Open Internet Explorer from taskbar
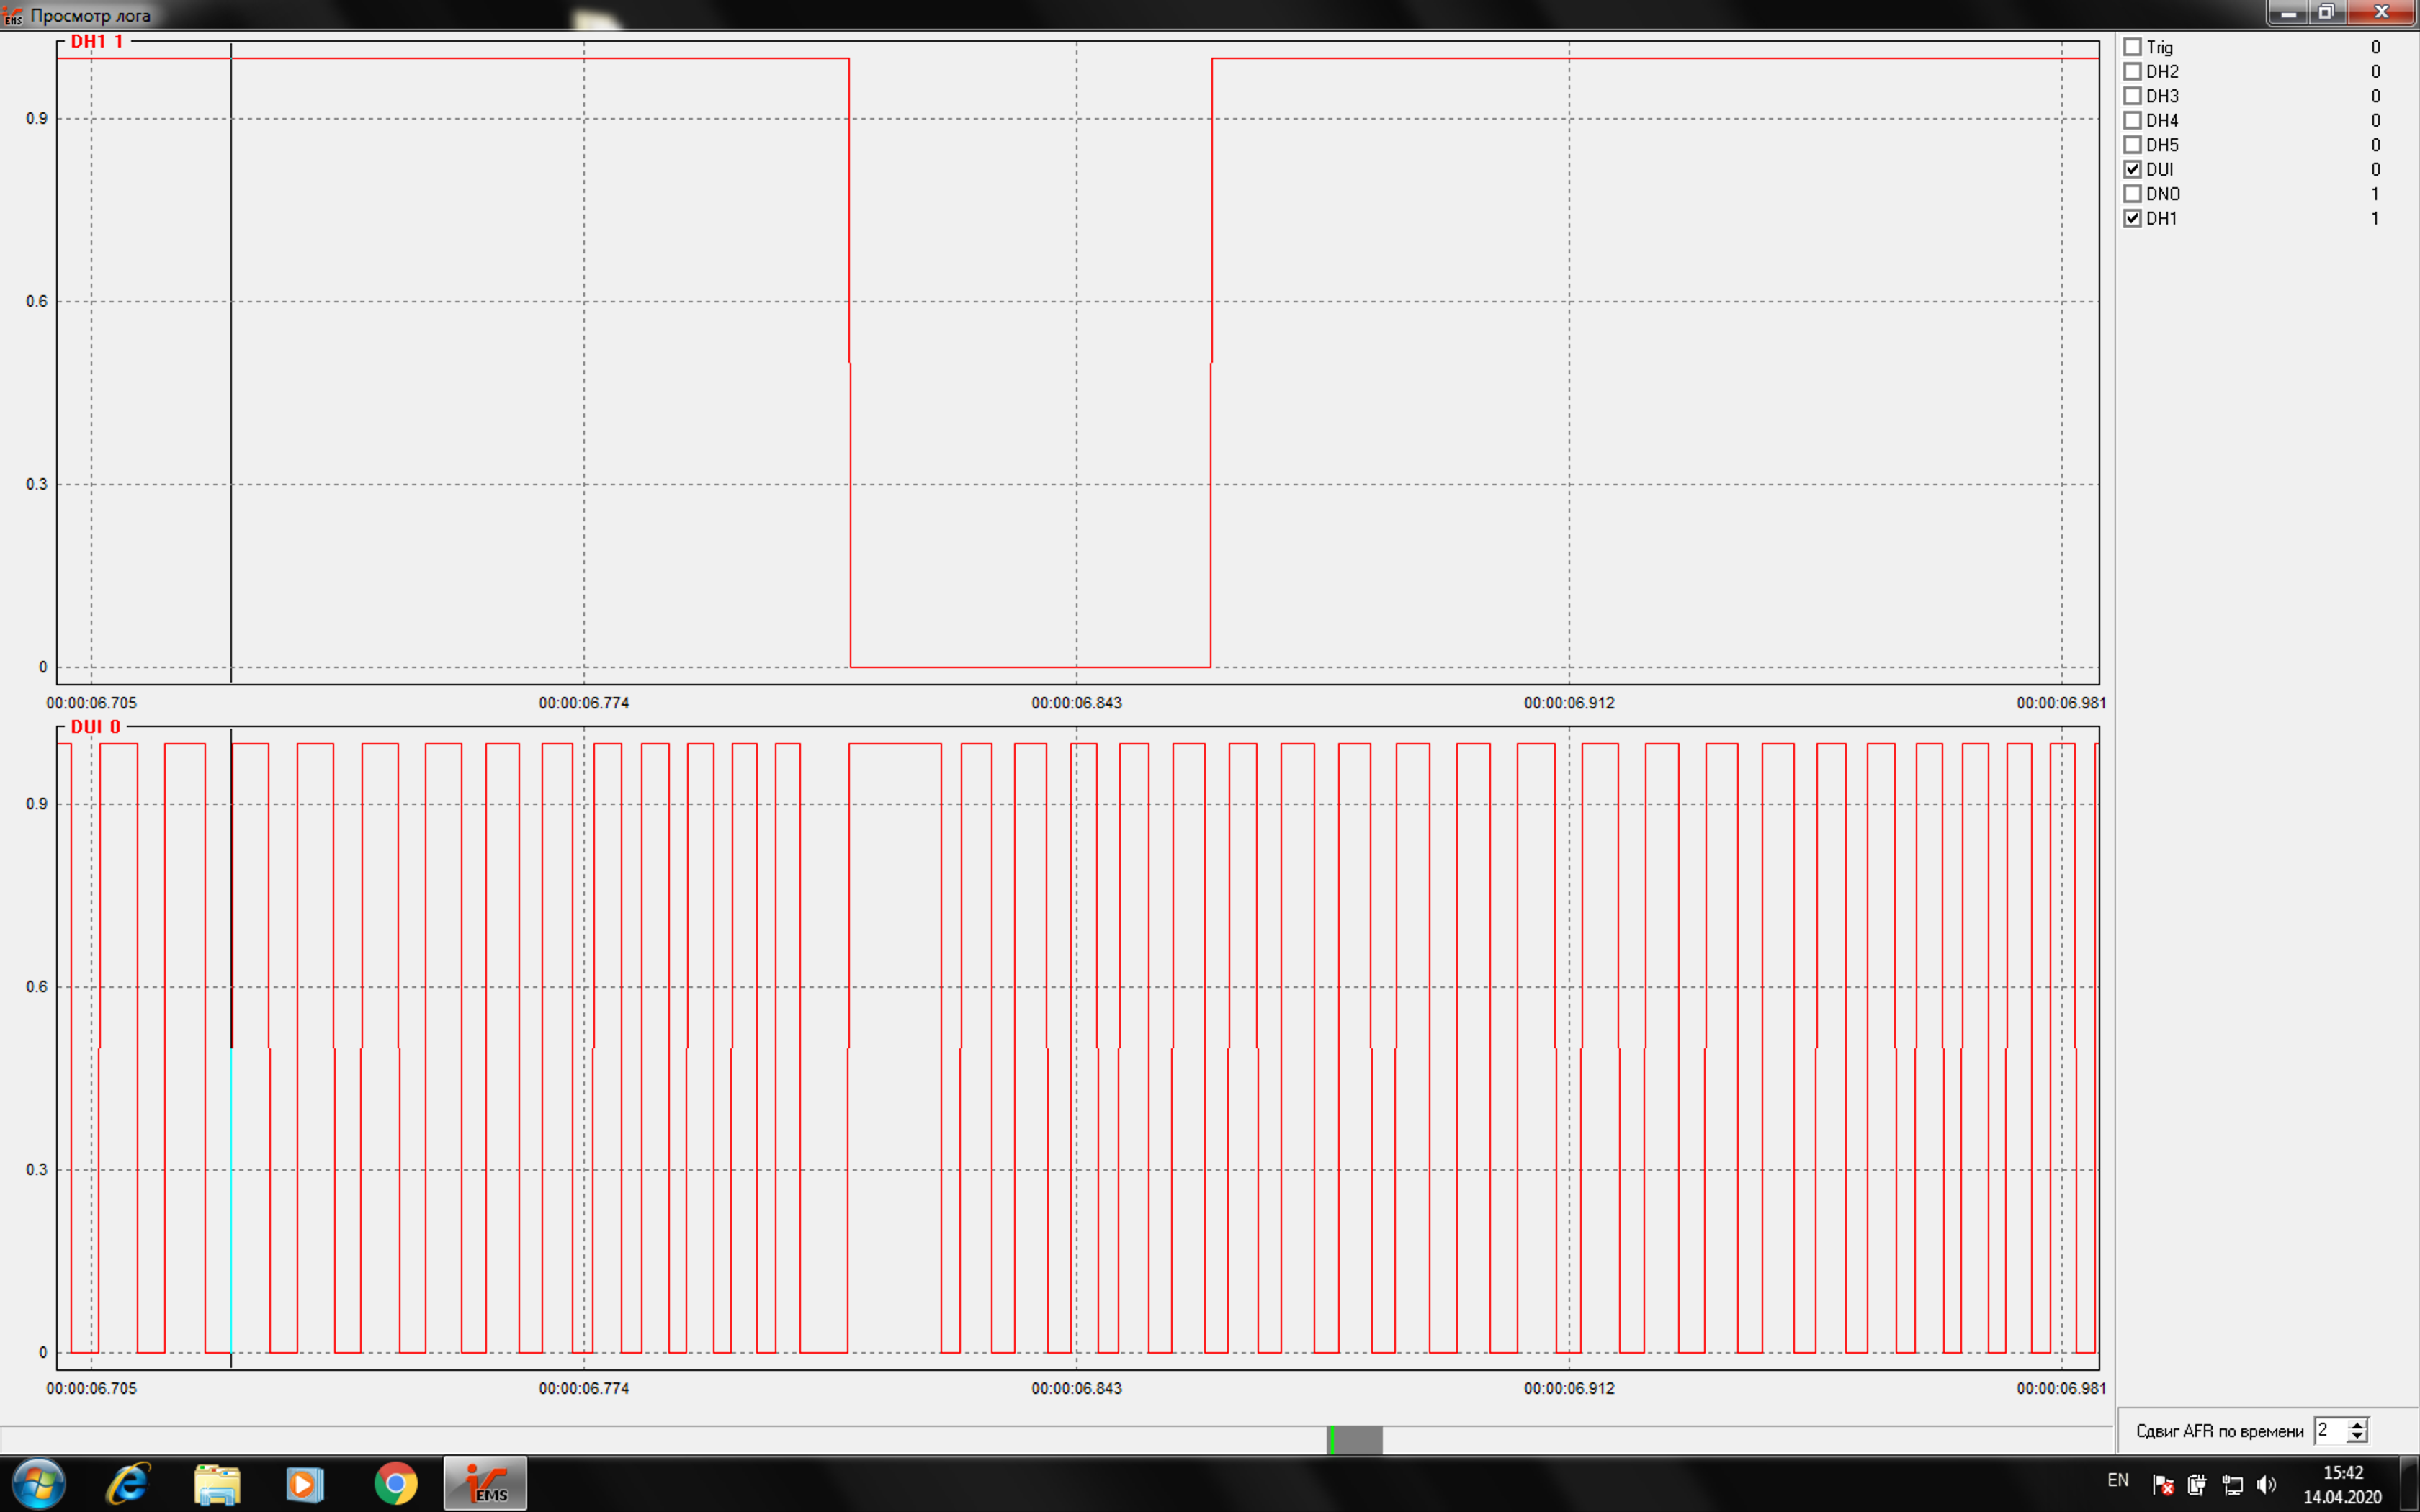 (x=128, y=1484)
